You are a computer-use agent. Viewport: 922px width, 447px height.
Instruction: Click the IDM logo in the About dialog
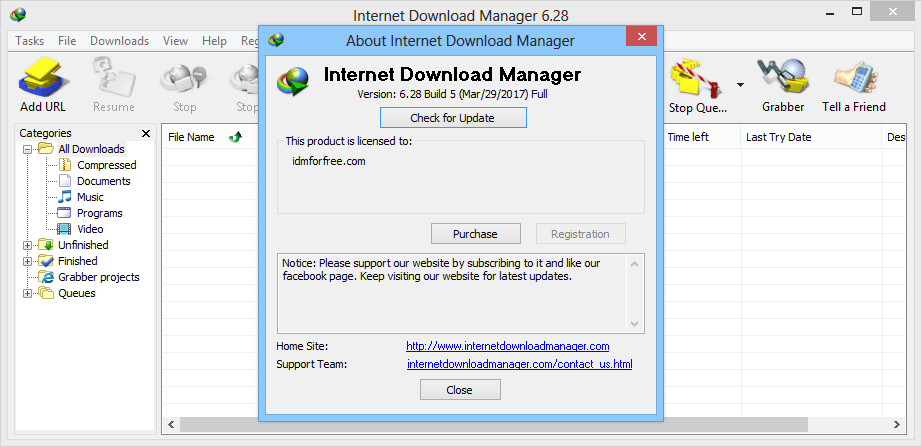293,81
